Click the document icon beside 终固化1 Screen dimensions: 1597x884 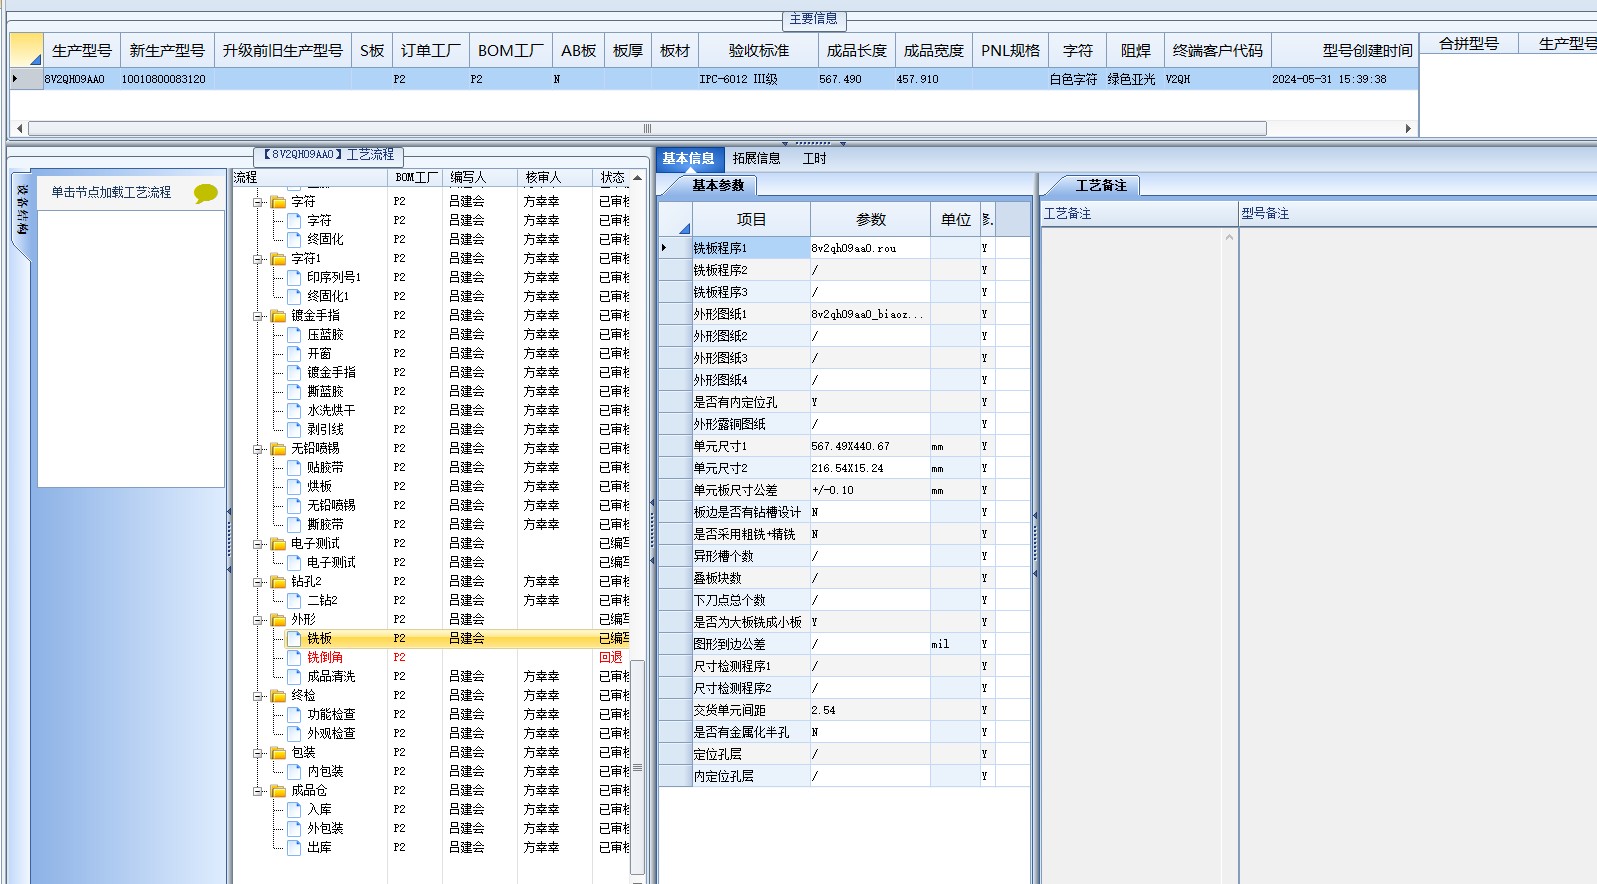pyautogui.click(x=294, y=297)
